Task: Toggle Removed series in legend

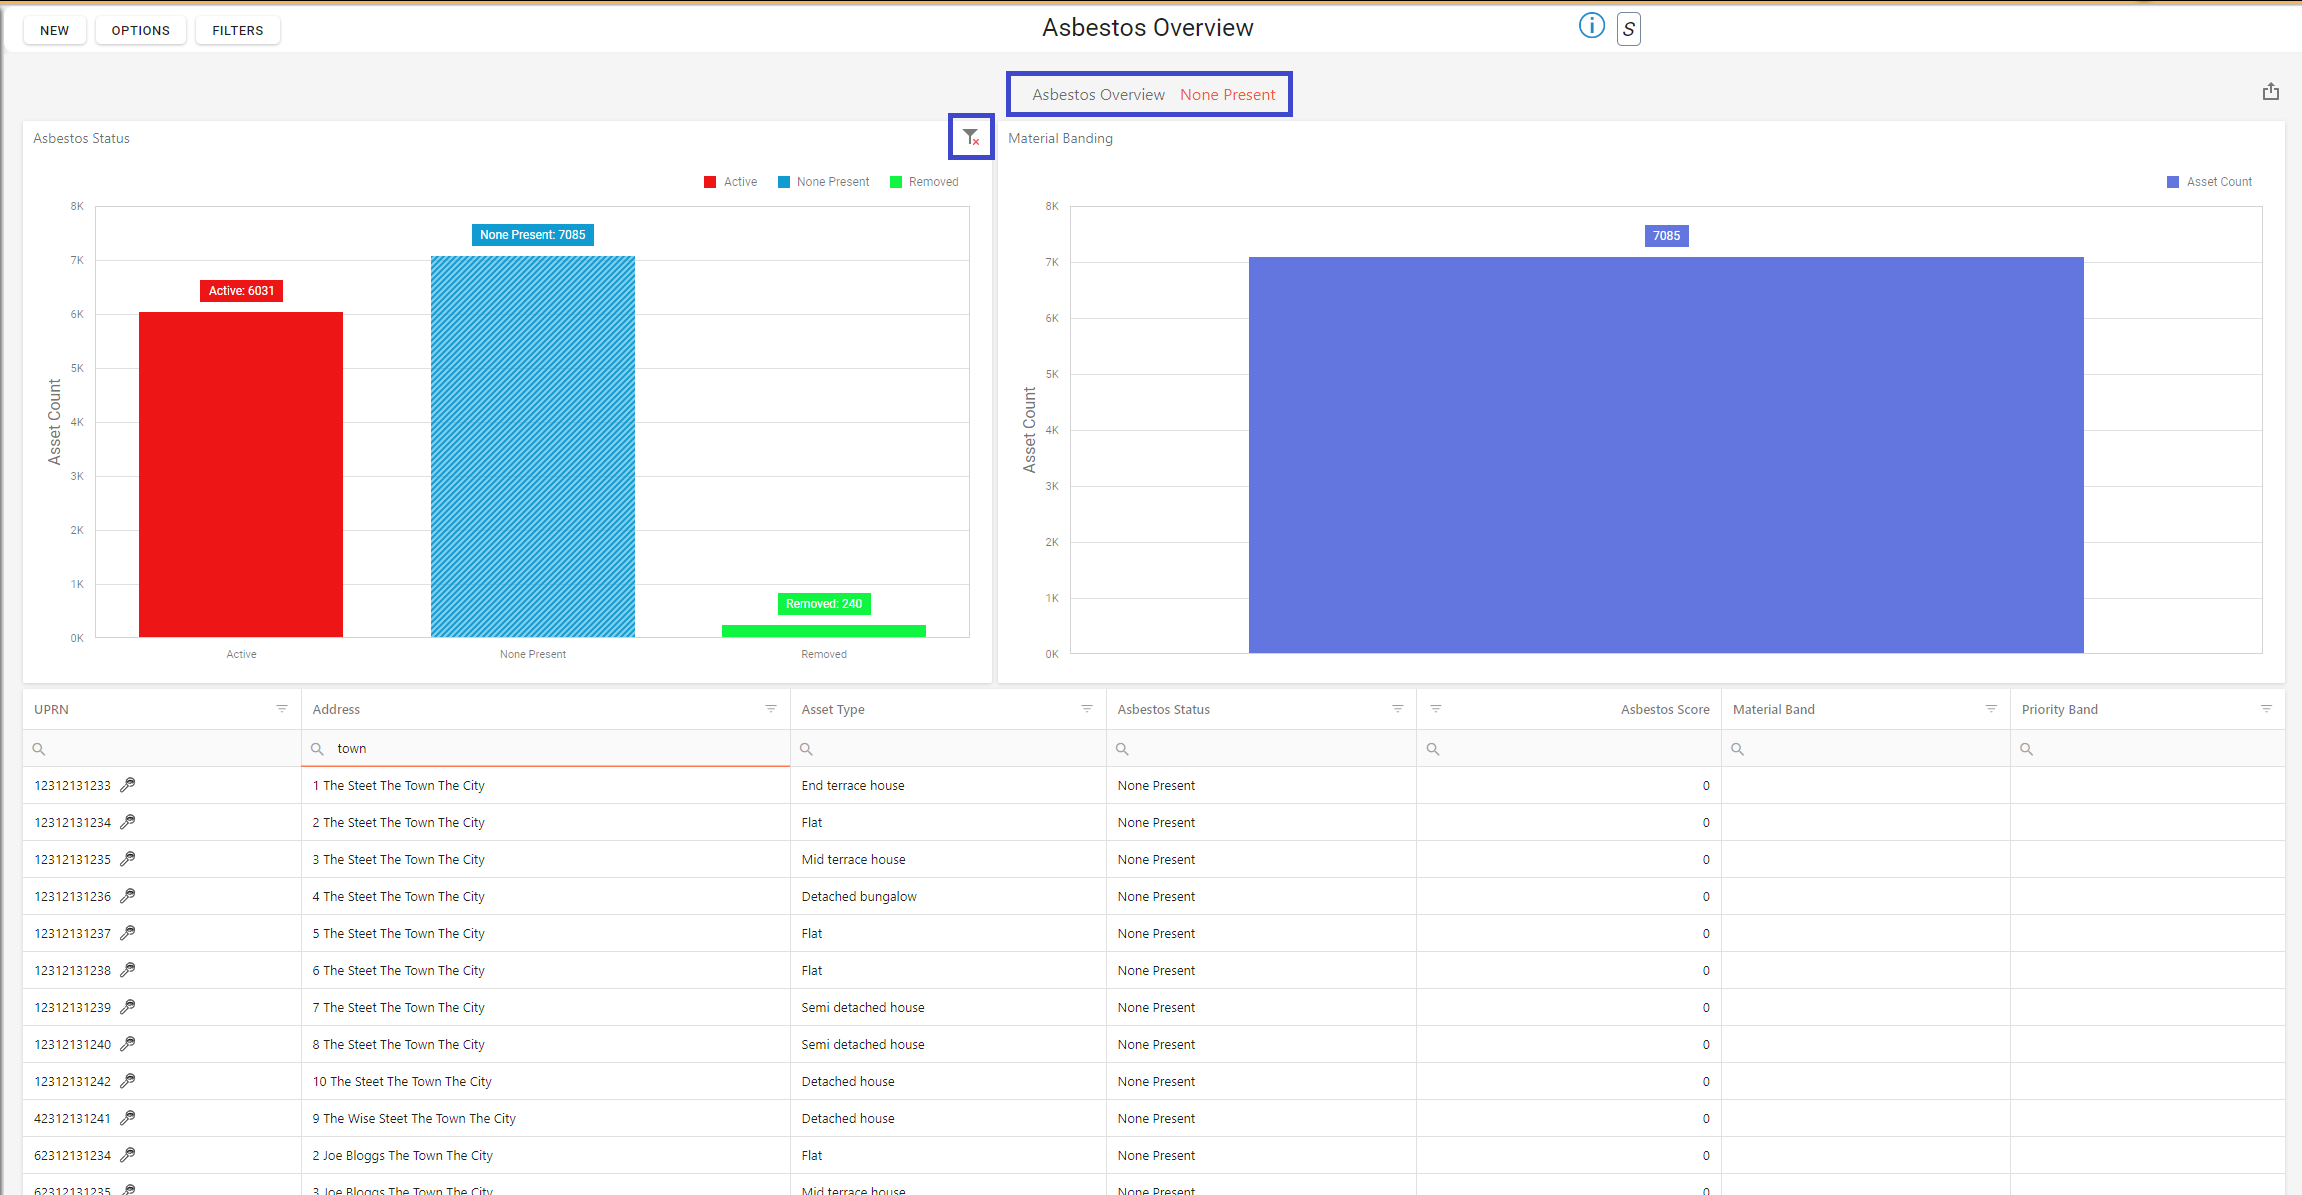Action: click(924, 182)
